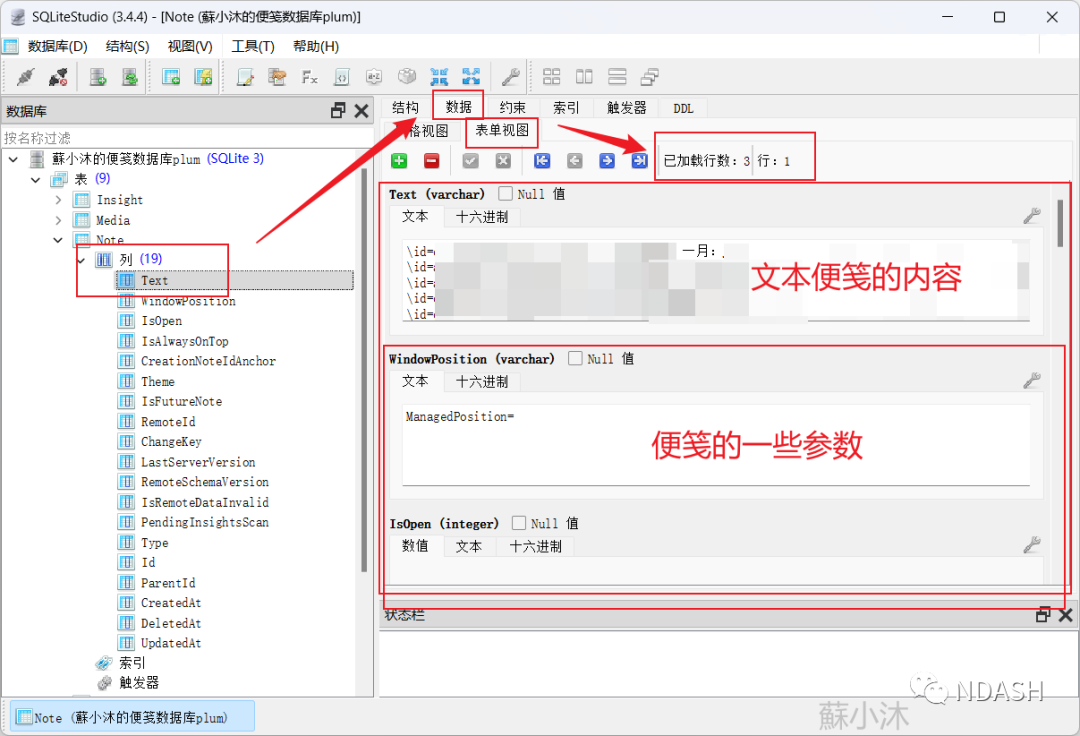The image size is (1080, 736).
Task: Close the 状态栏 panel
Action: (x=1066, y=615)
